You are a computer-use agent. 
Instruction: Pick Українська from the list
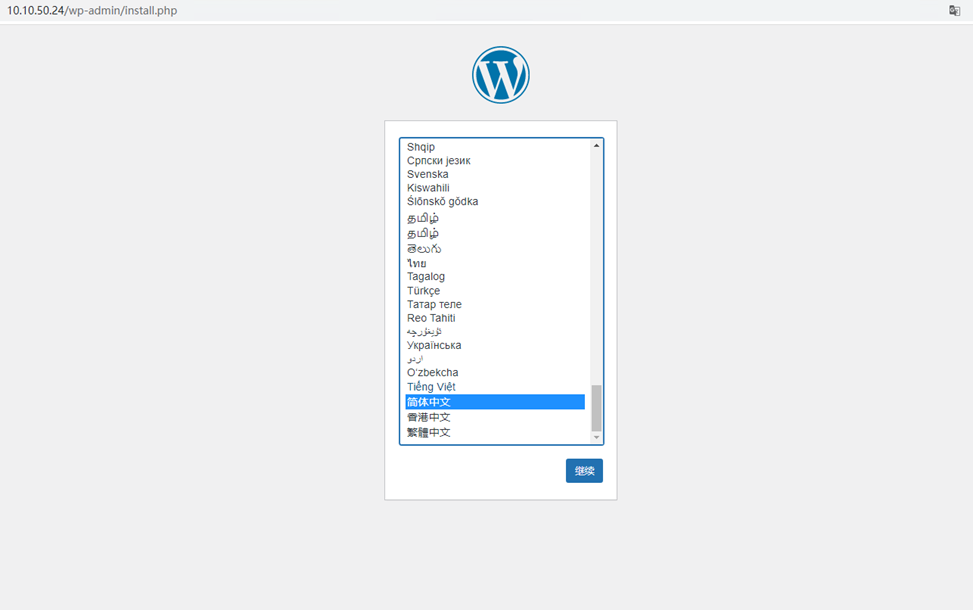(495, 345)
